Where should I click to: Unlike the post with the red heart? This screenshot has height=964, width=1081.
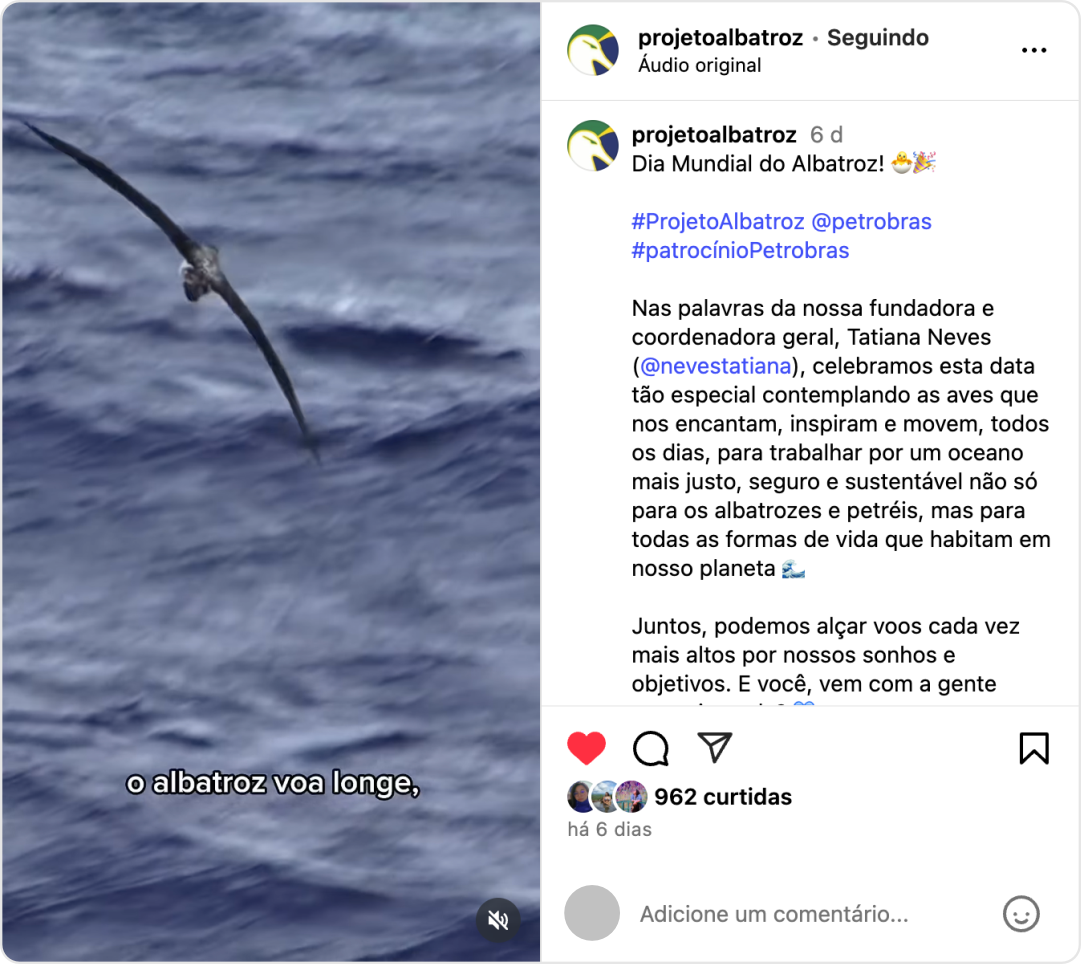pos(586,748)
